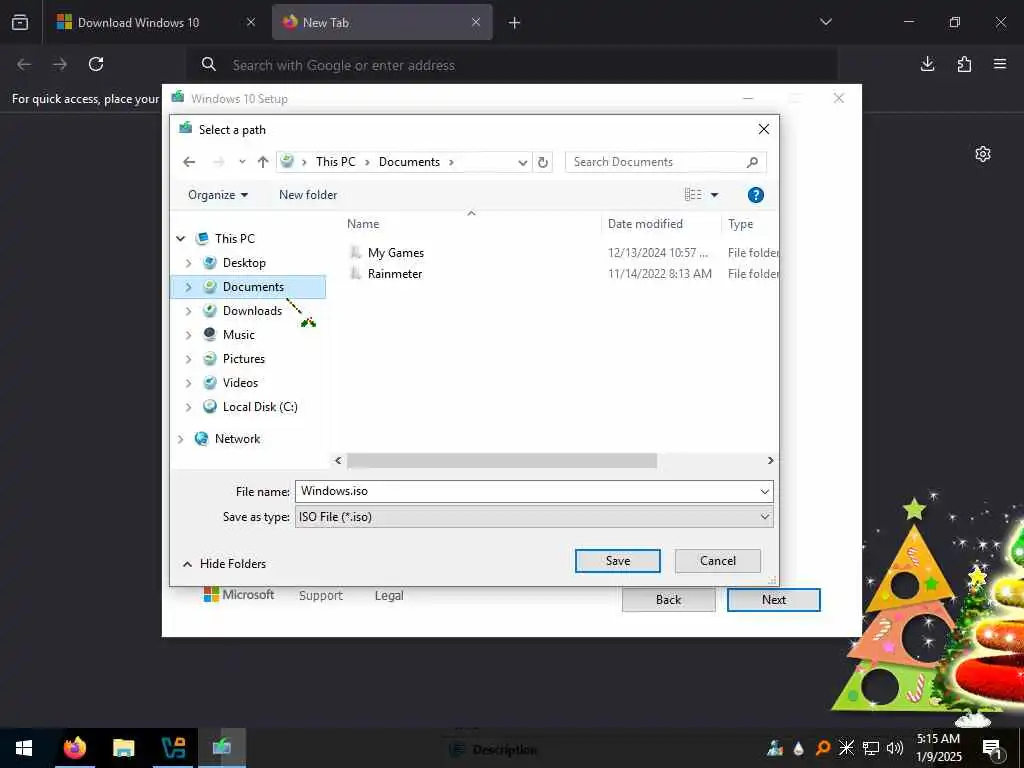Open the address bar previous locations dropdown
Screen dimensions: 1024x768
[x=522, y=163]
